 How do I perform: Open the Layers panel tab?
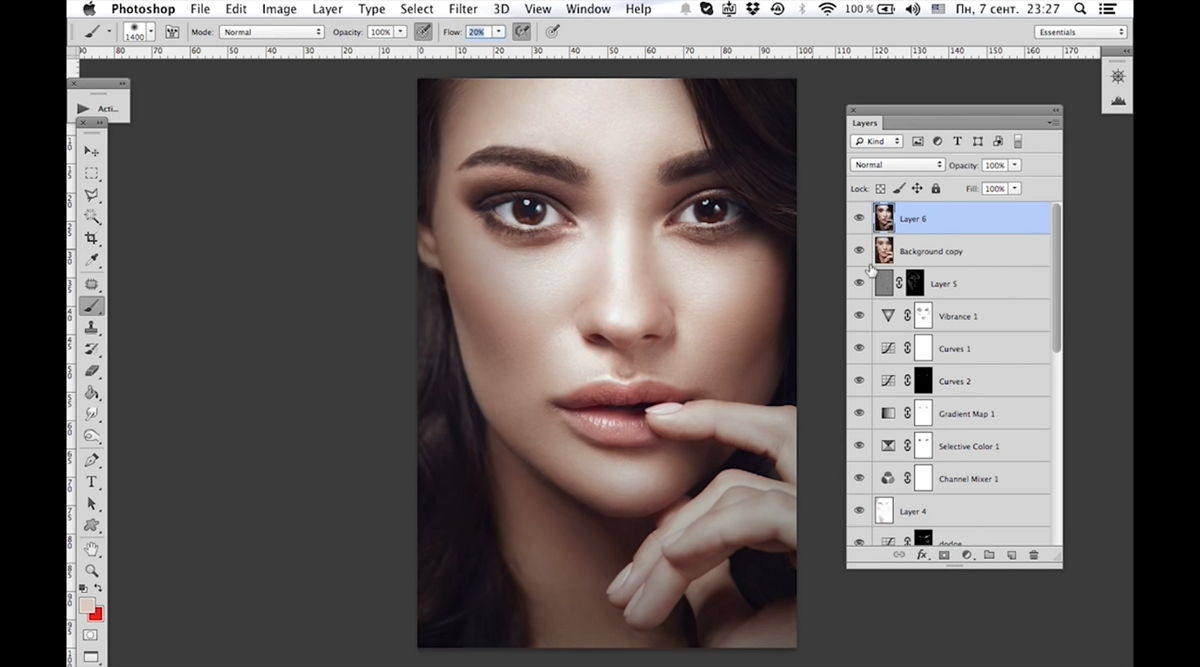point(864,123)
